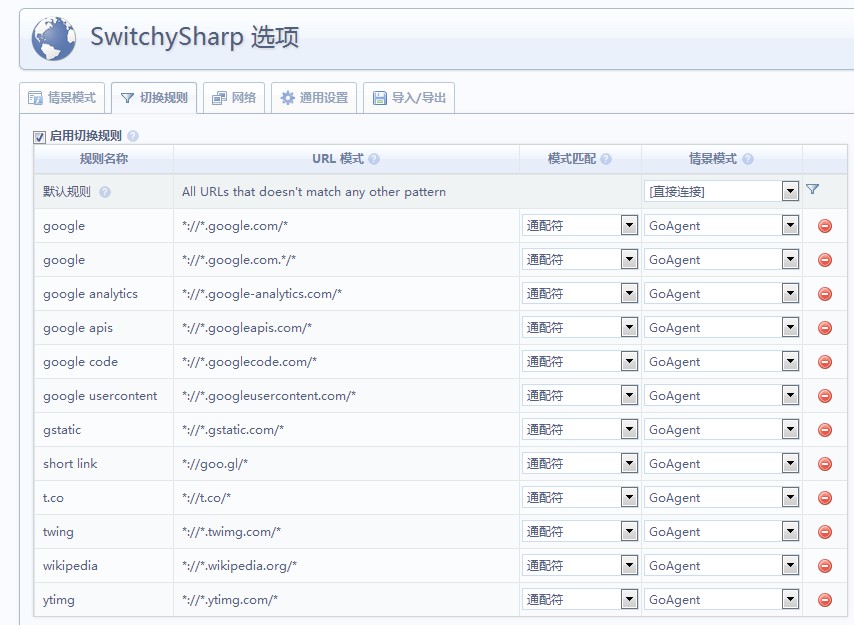The height and width of the screenshot is (625, 854).
Task: Remove the google apis rule
Action: (x=825, y=328)
